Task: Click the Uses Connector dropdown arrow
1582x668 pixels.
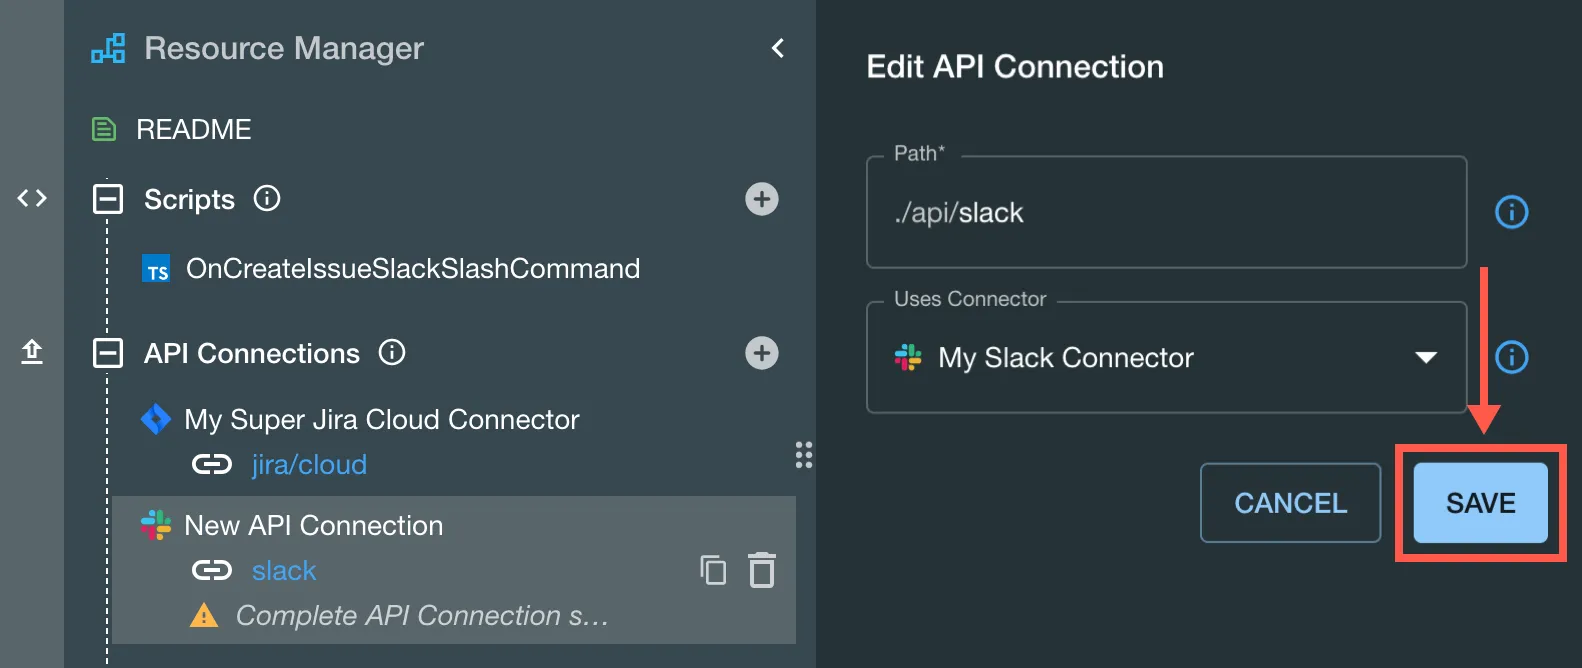Action: click(1426, 357)
